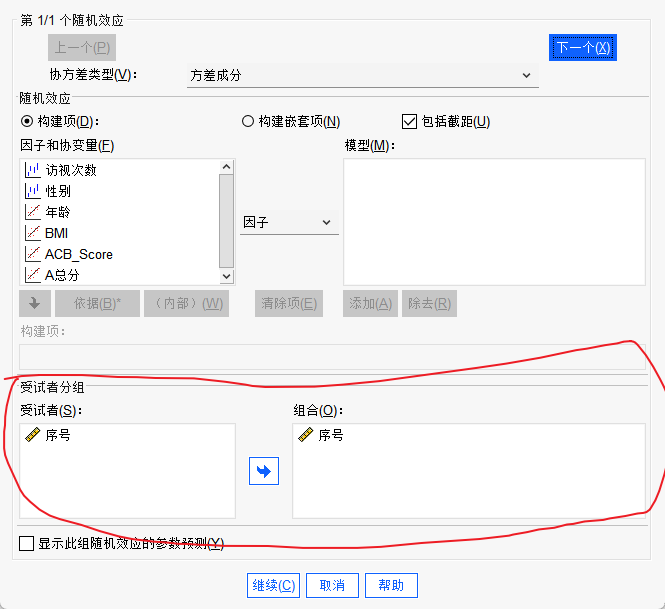Open the 协方差类型 dropdown
The image size is (665, 609).
[x=362, y=75]
